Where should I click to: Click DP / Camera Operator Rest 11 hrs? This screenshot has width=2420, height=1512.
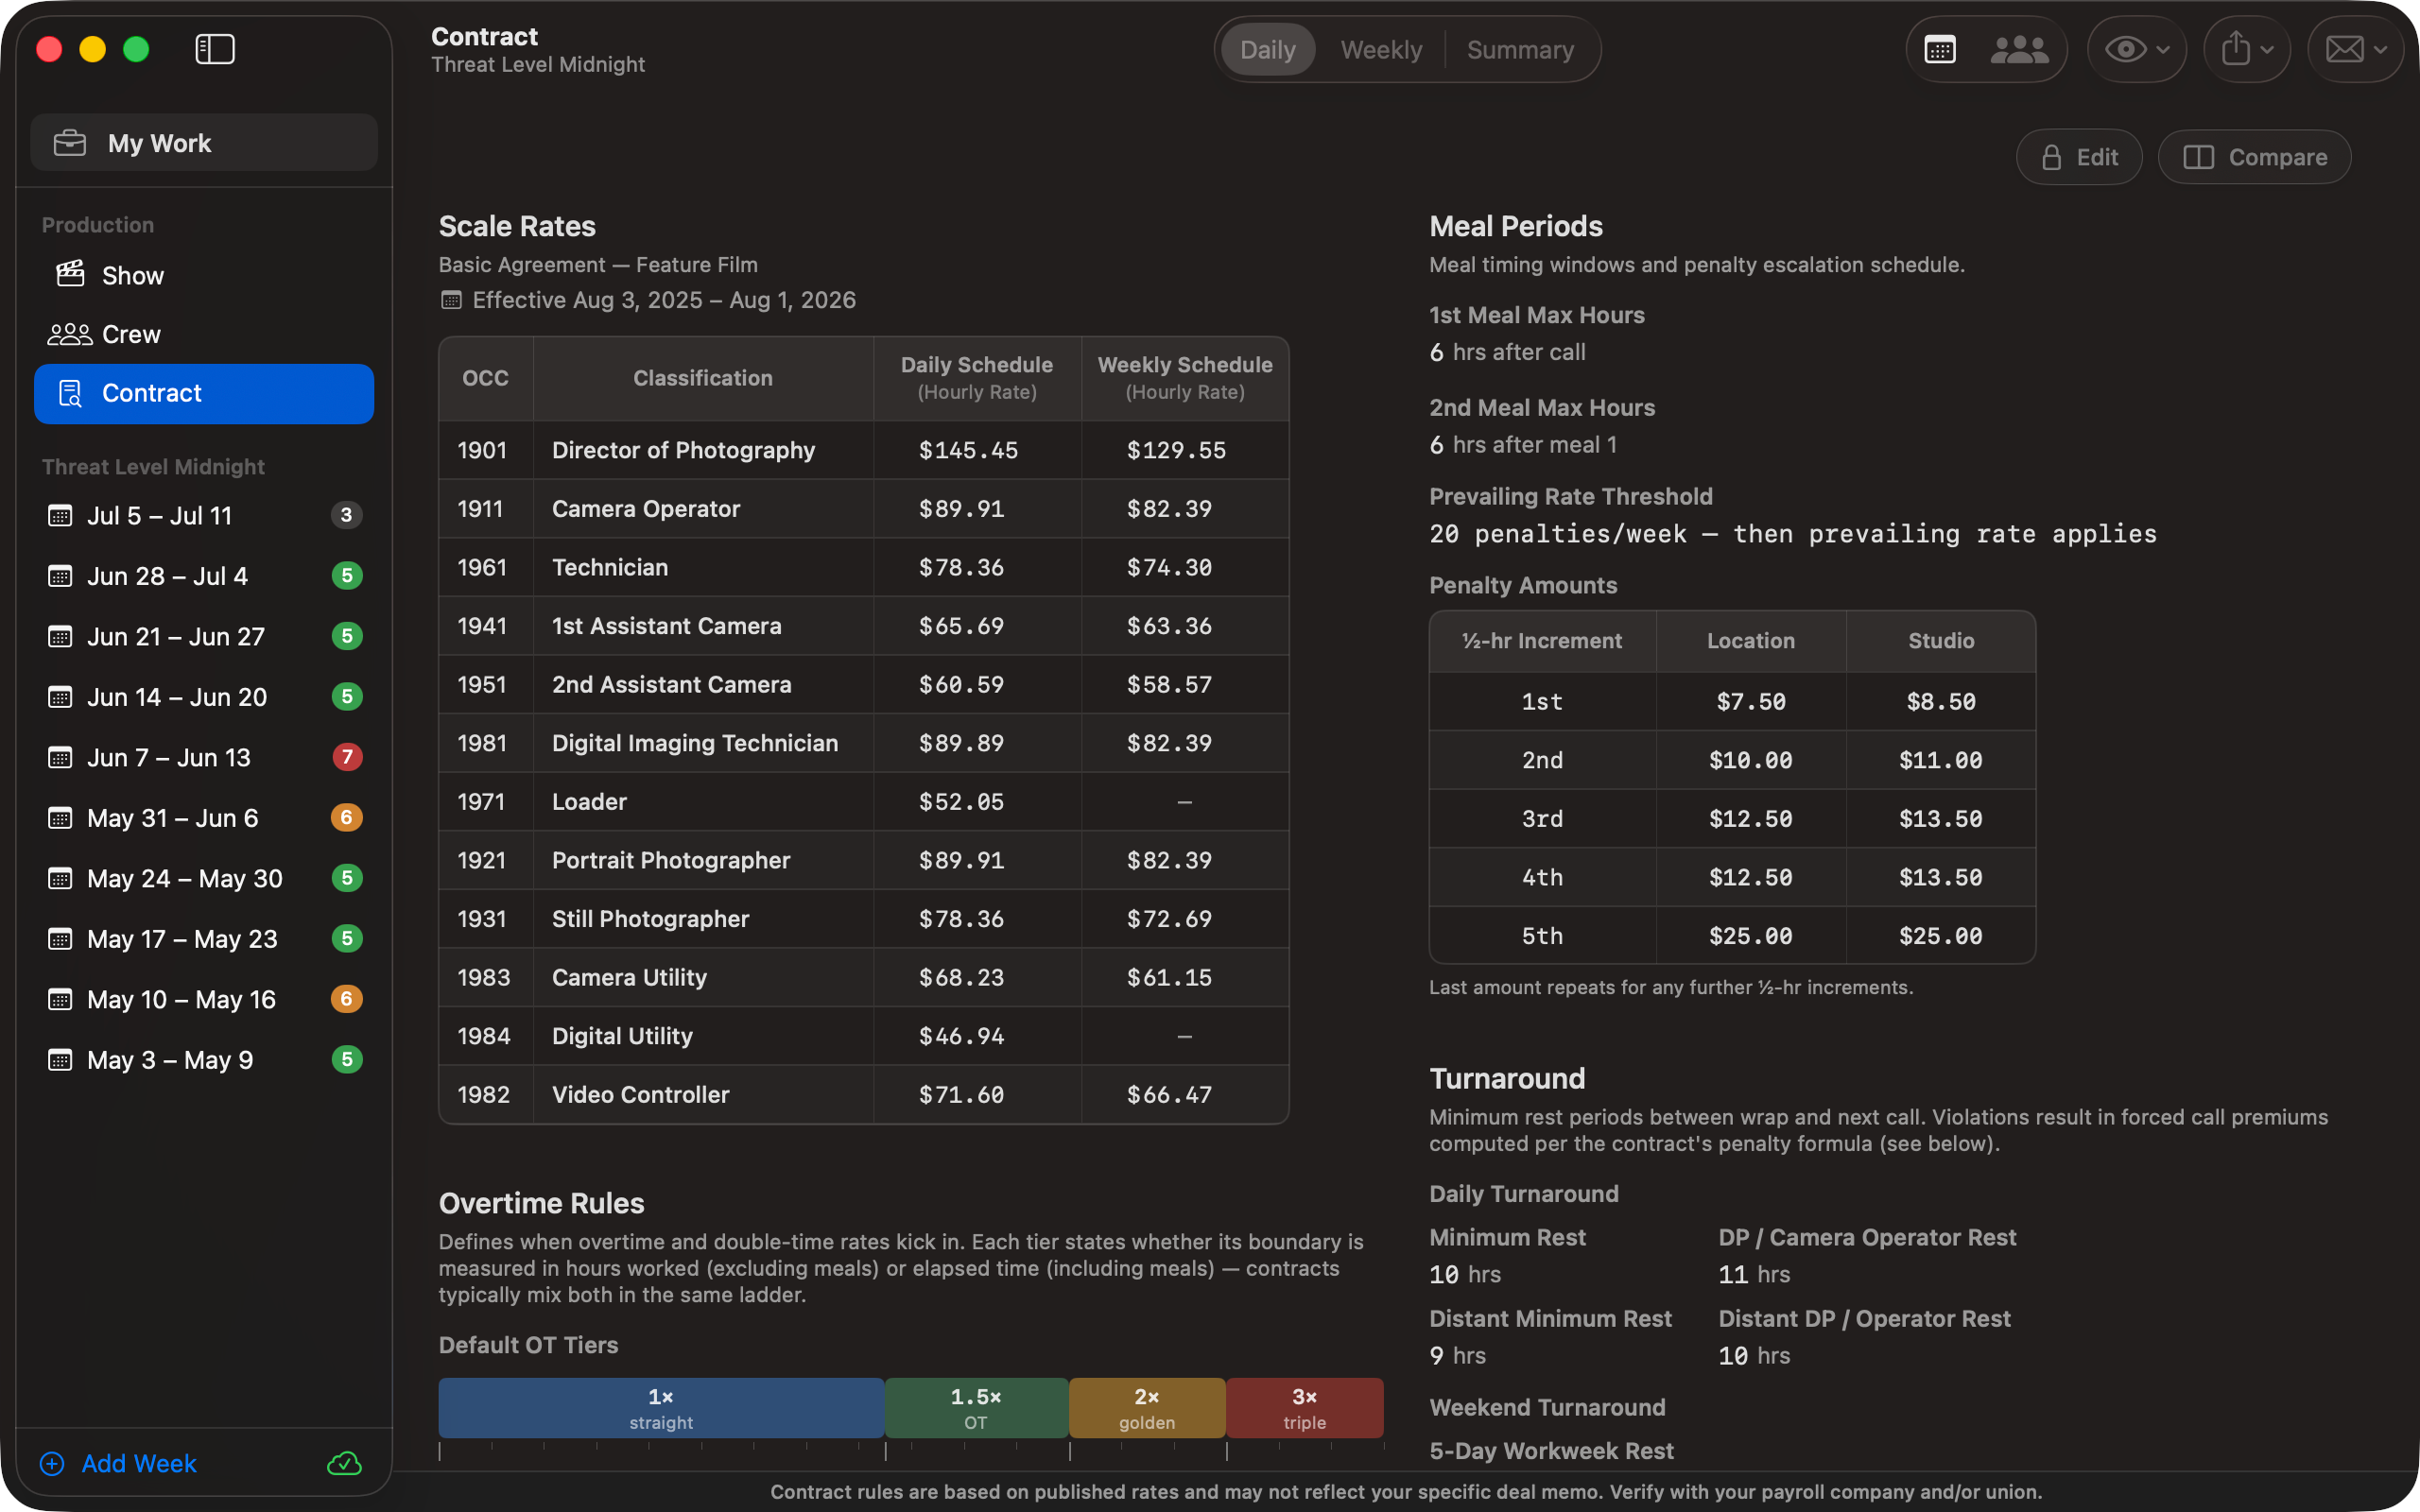(1754, 1275)
